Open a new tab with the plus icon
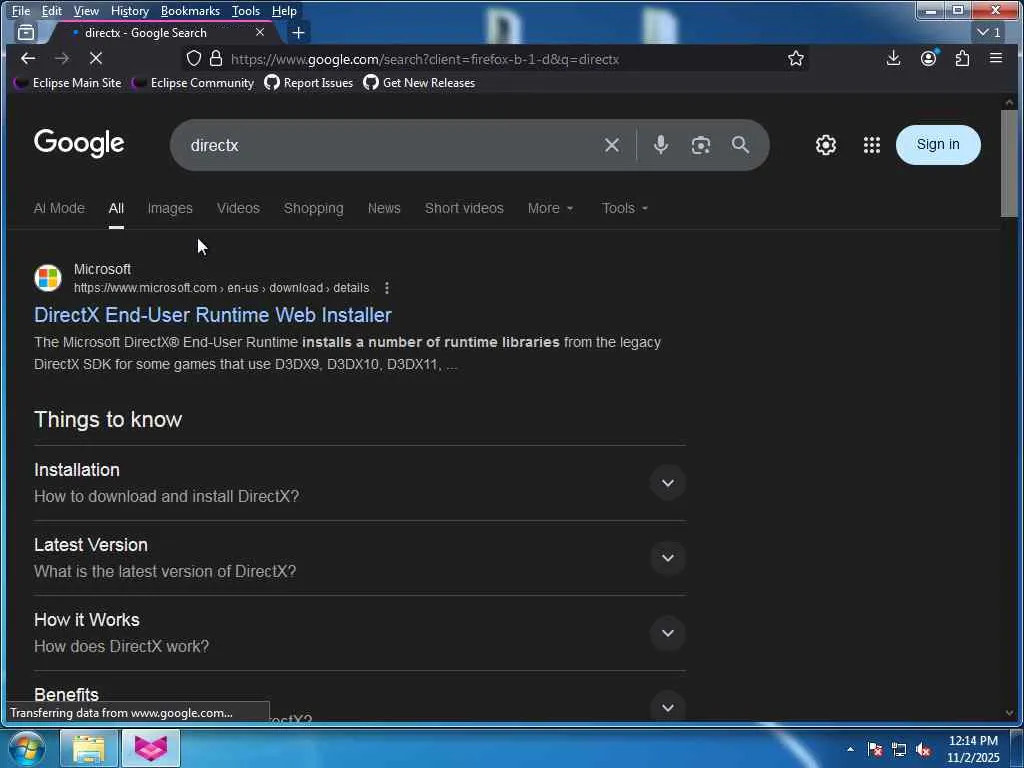The width and height of the screenshot is (1024, 768). [298, 32]
